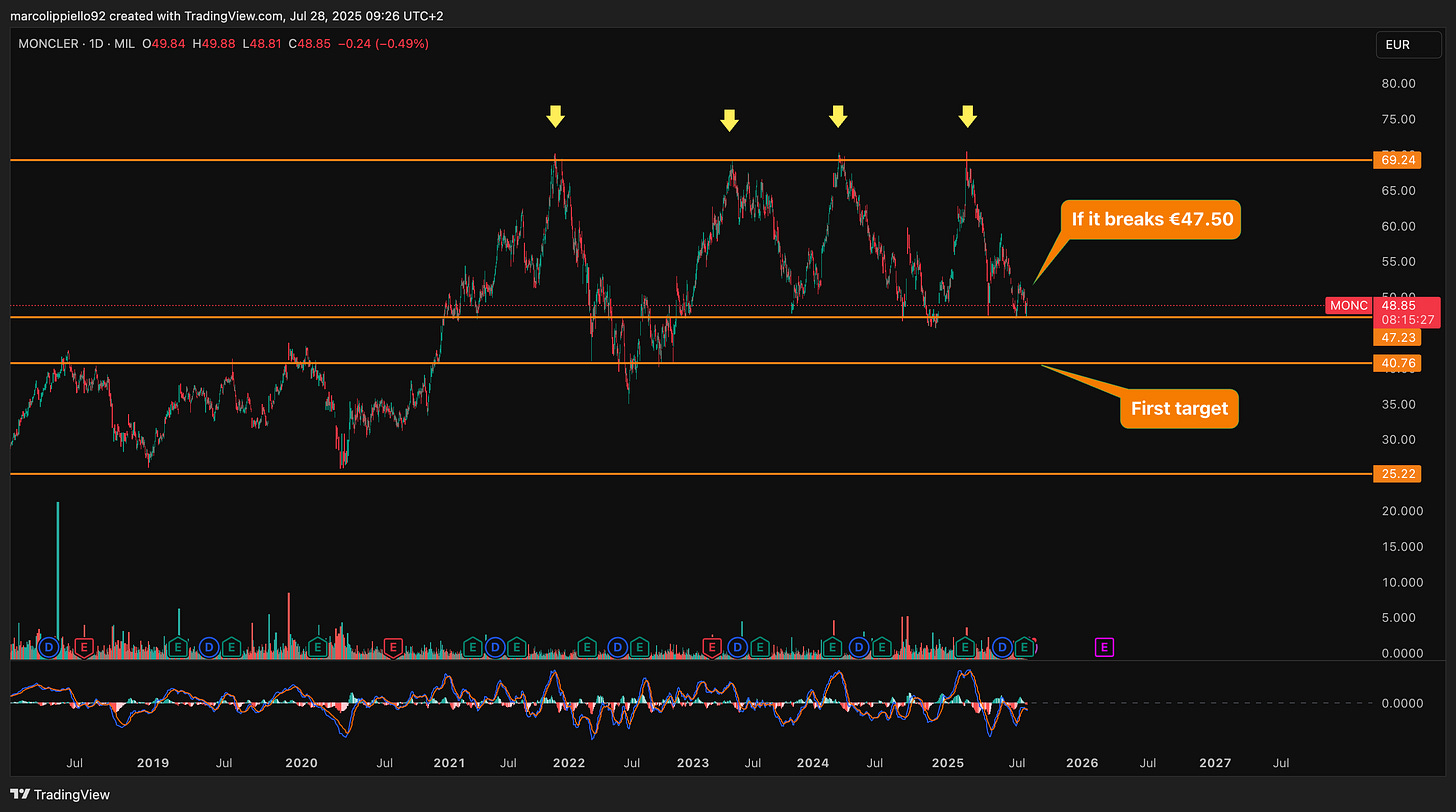This screenshot has height=812, width=1456.
Task: Click the 2026 label on time axis
Action: [1082, 762]
